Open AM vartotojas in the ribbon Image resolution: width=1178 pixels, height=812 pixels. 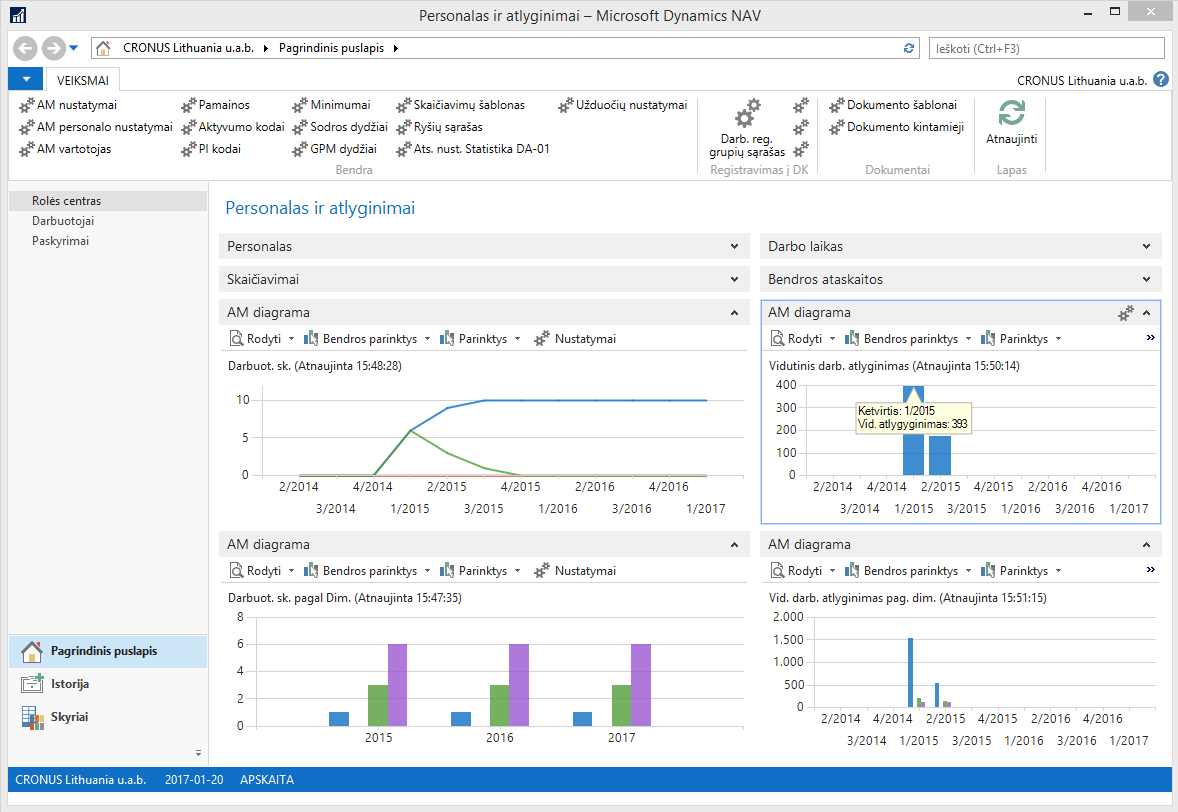pos(65,149)
